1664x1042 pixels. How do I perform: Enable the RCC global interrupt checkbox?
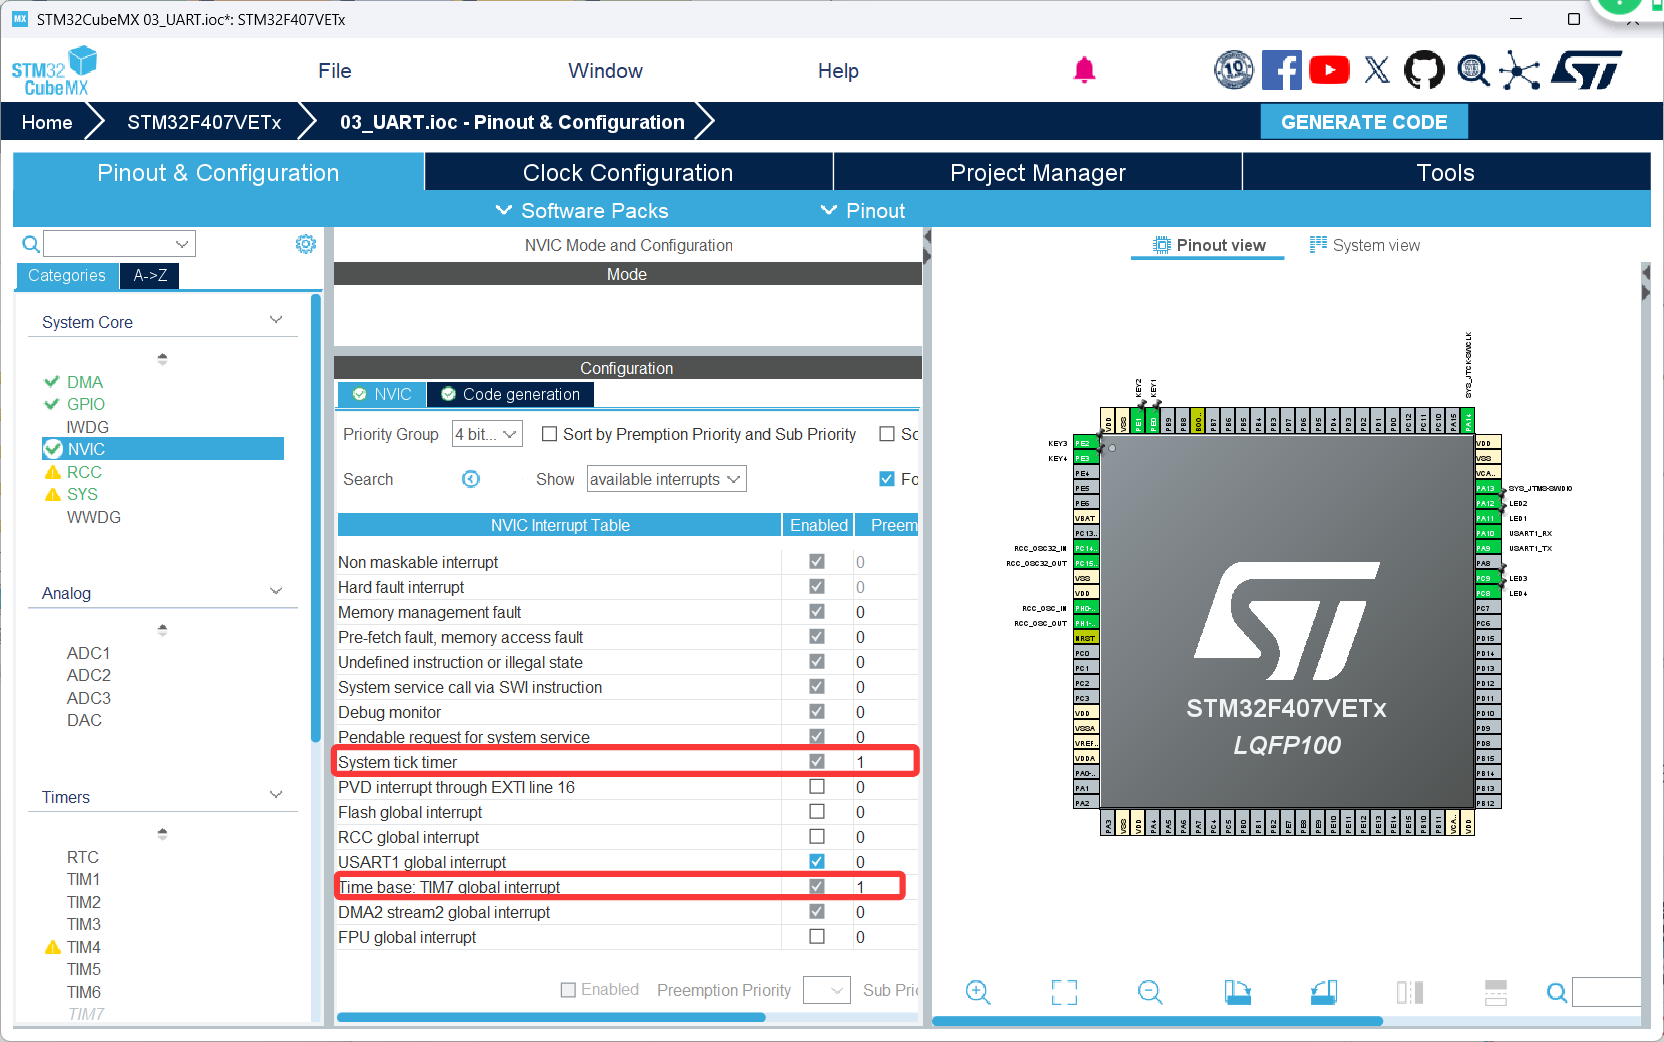[817, 837]
